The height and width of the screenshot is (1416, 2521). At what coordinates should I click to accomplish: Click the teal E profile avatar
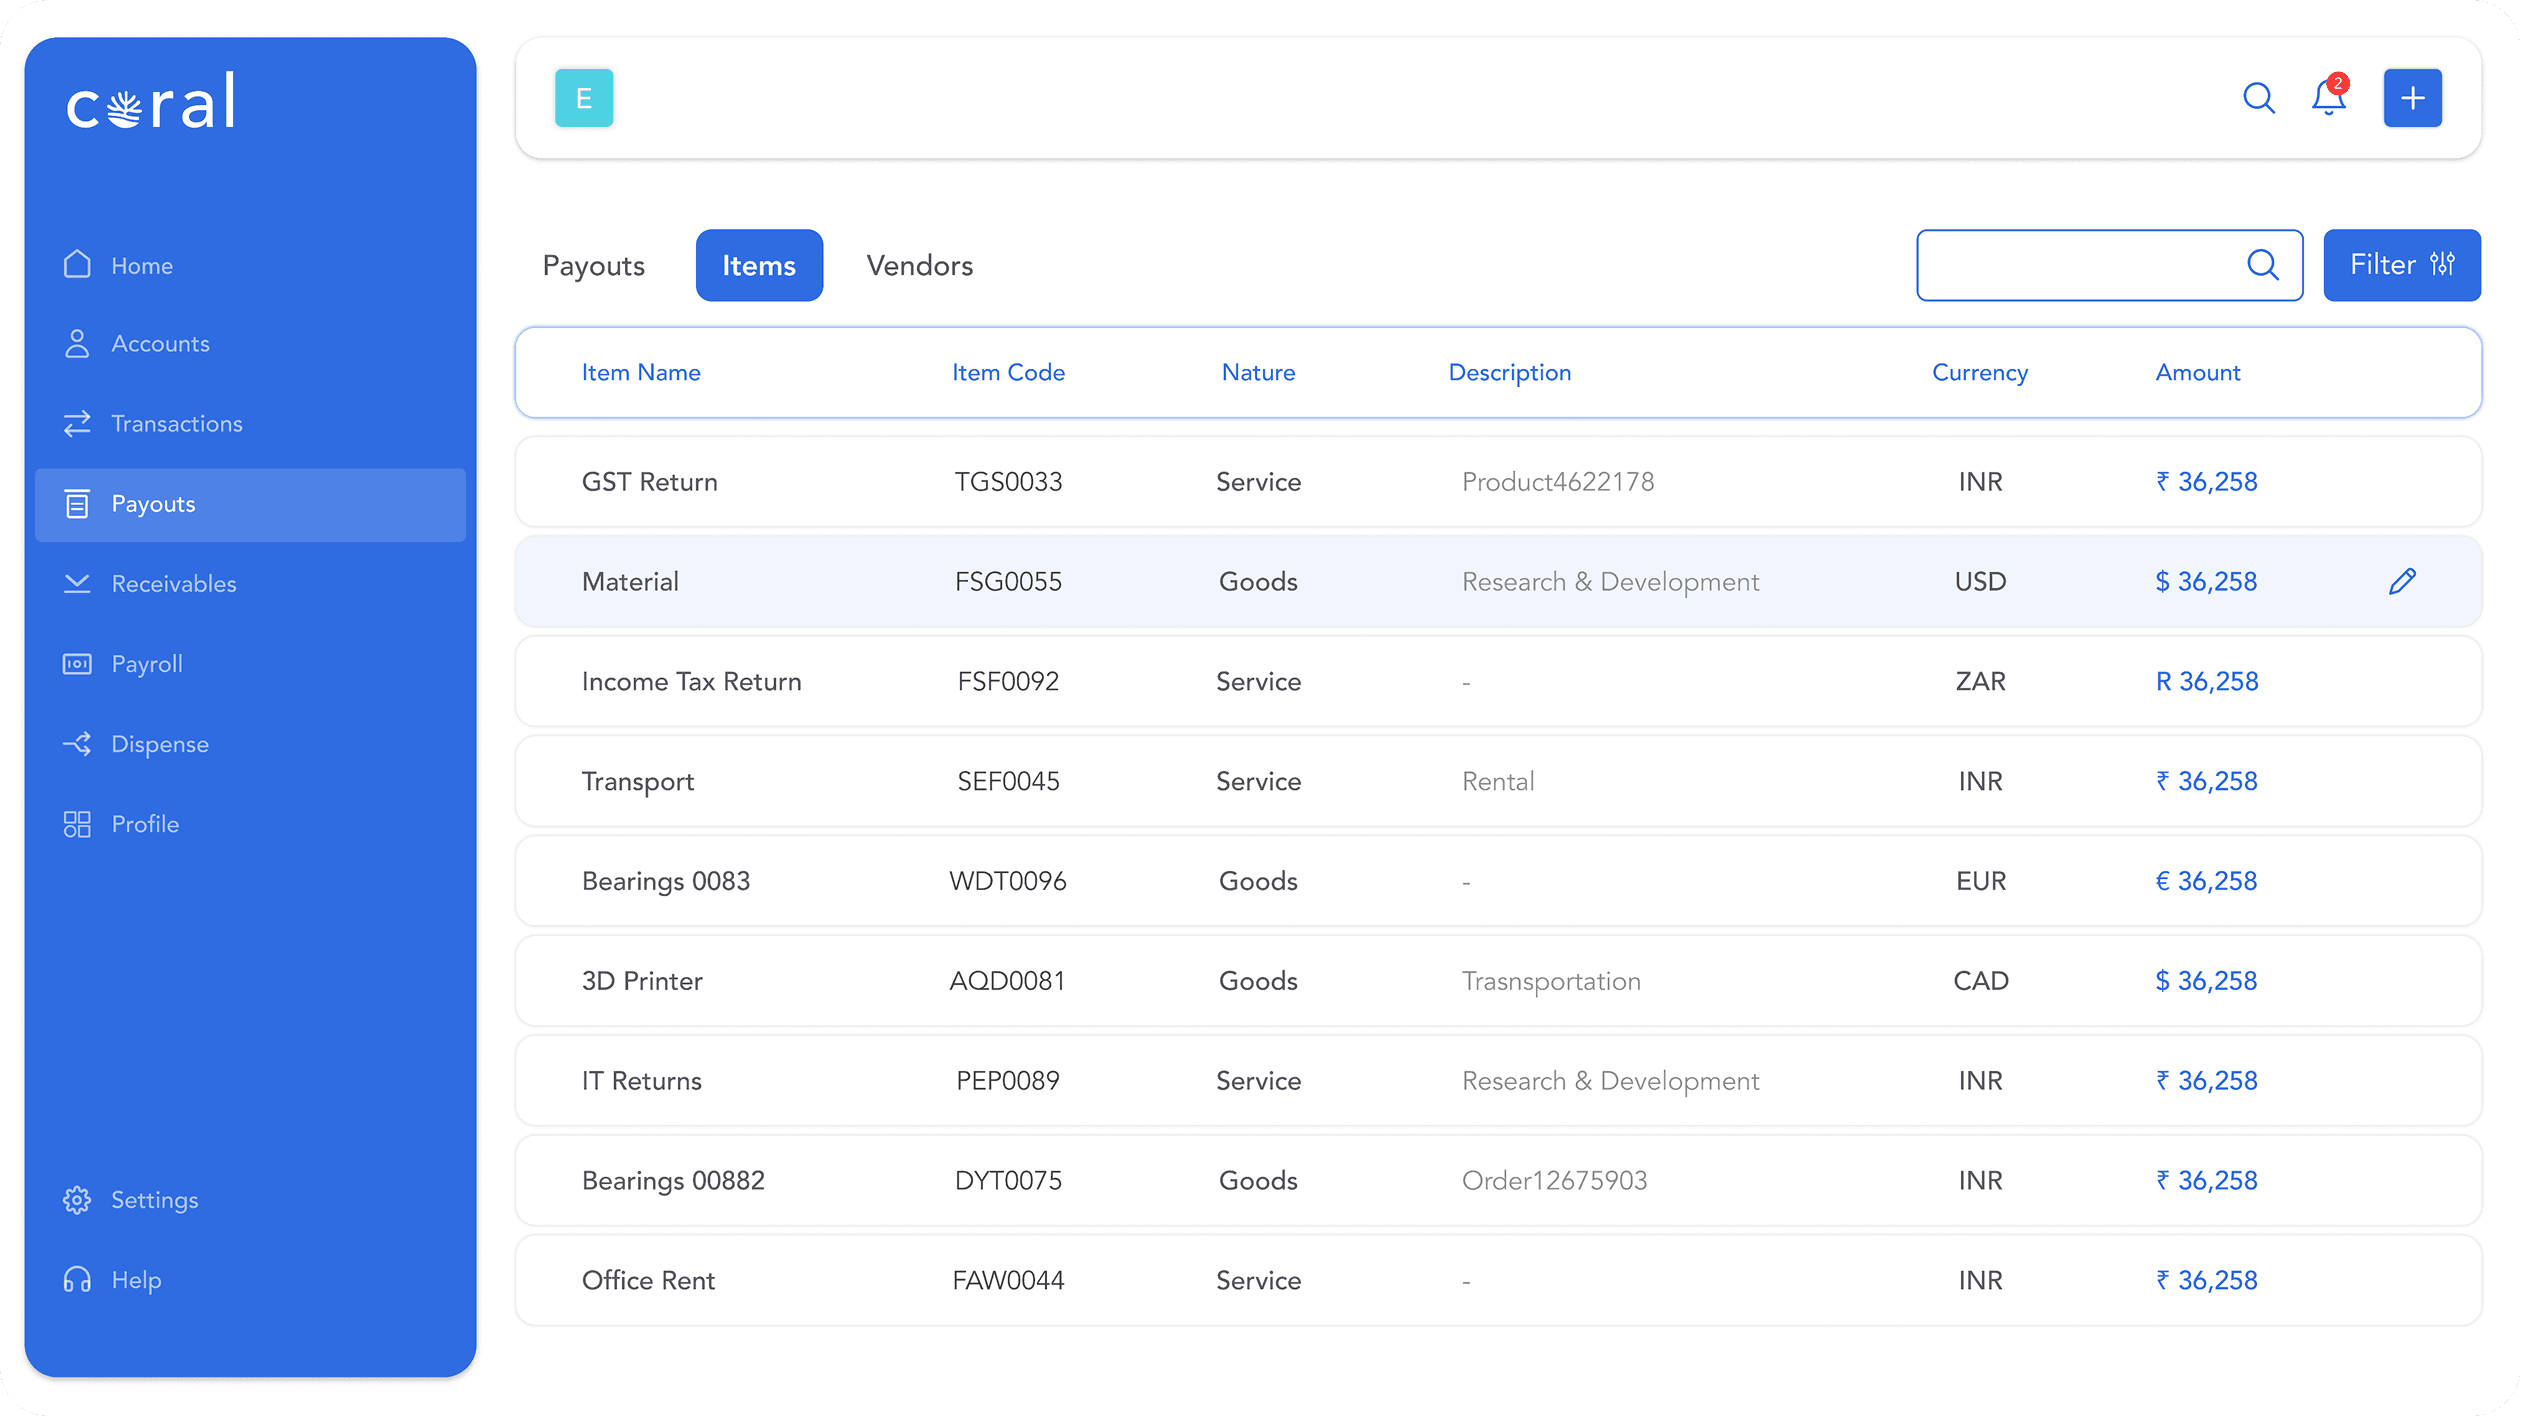(584, 98)
